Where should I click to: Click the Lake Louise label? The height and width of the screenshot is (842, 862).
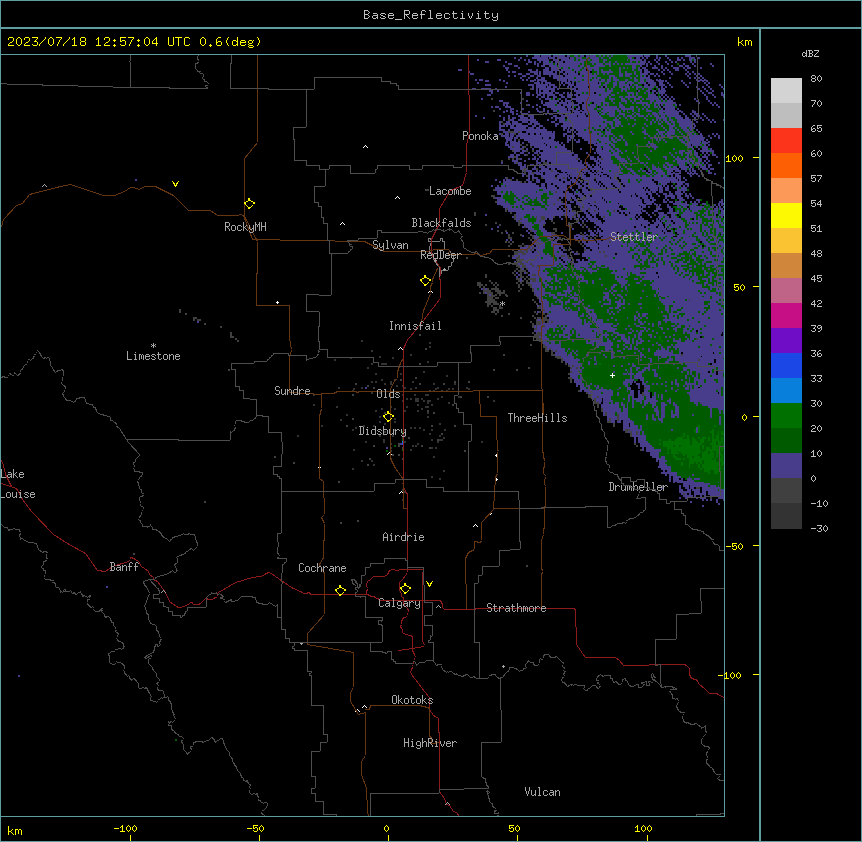[18, 484]
